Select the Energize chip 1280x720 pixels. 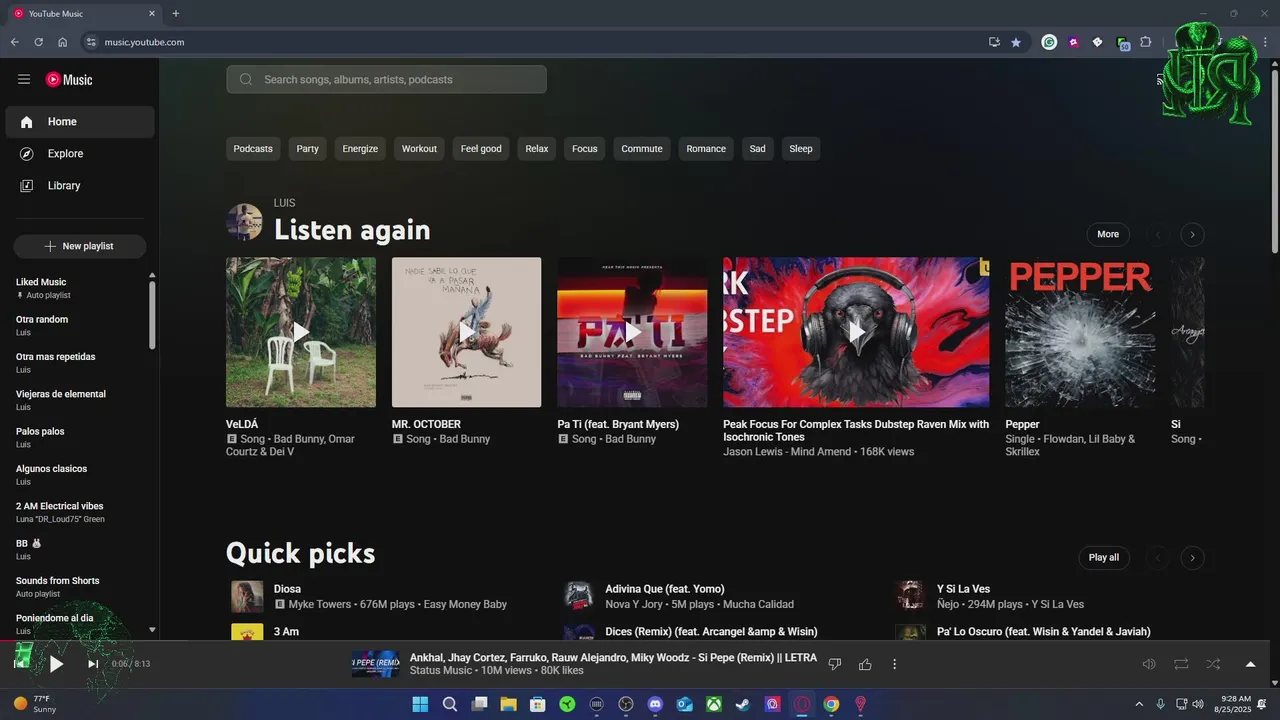pos(360,149)
